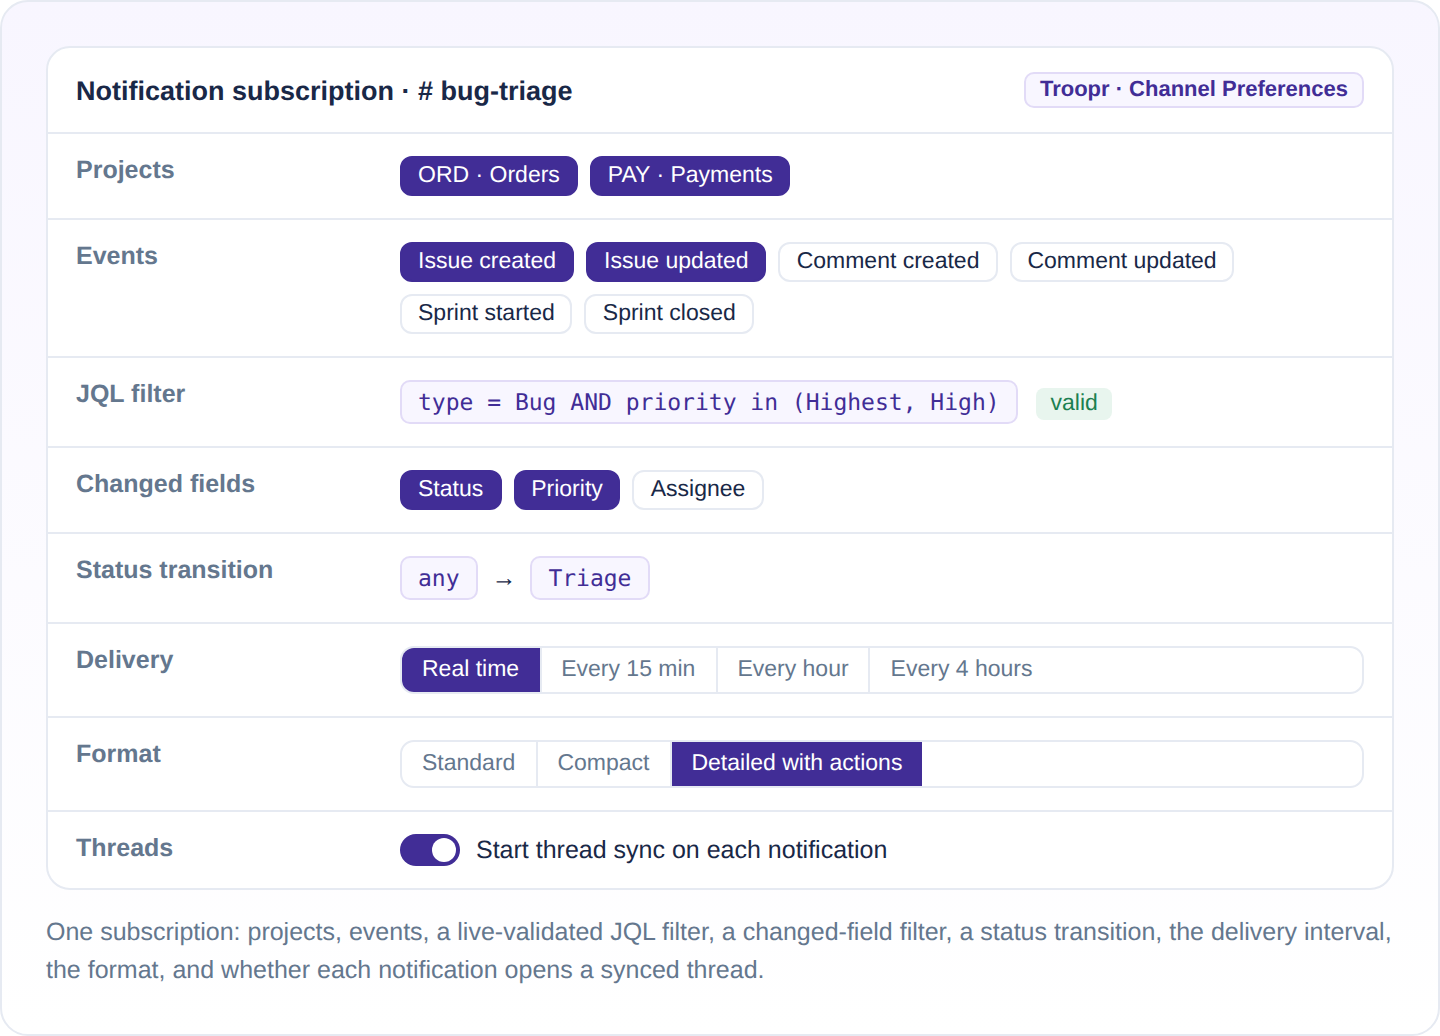Toggle the PAY · Payments project chip
The height and width of the screenshot is (1036, 1440).
689,176
